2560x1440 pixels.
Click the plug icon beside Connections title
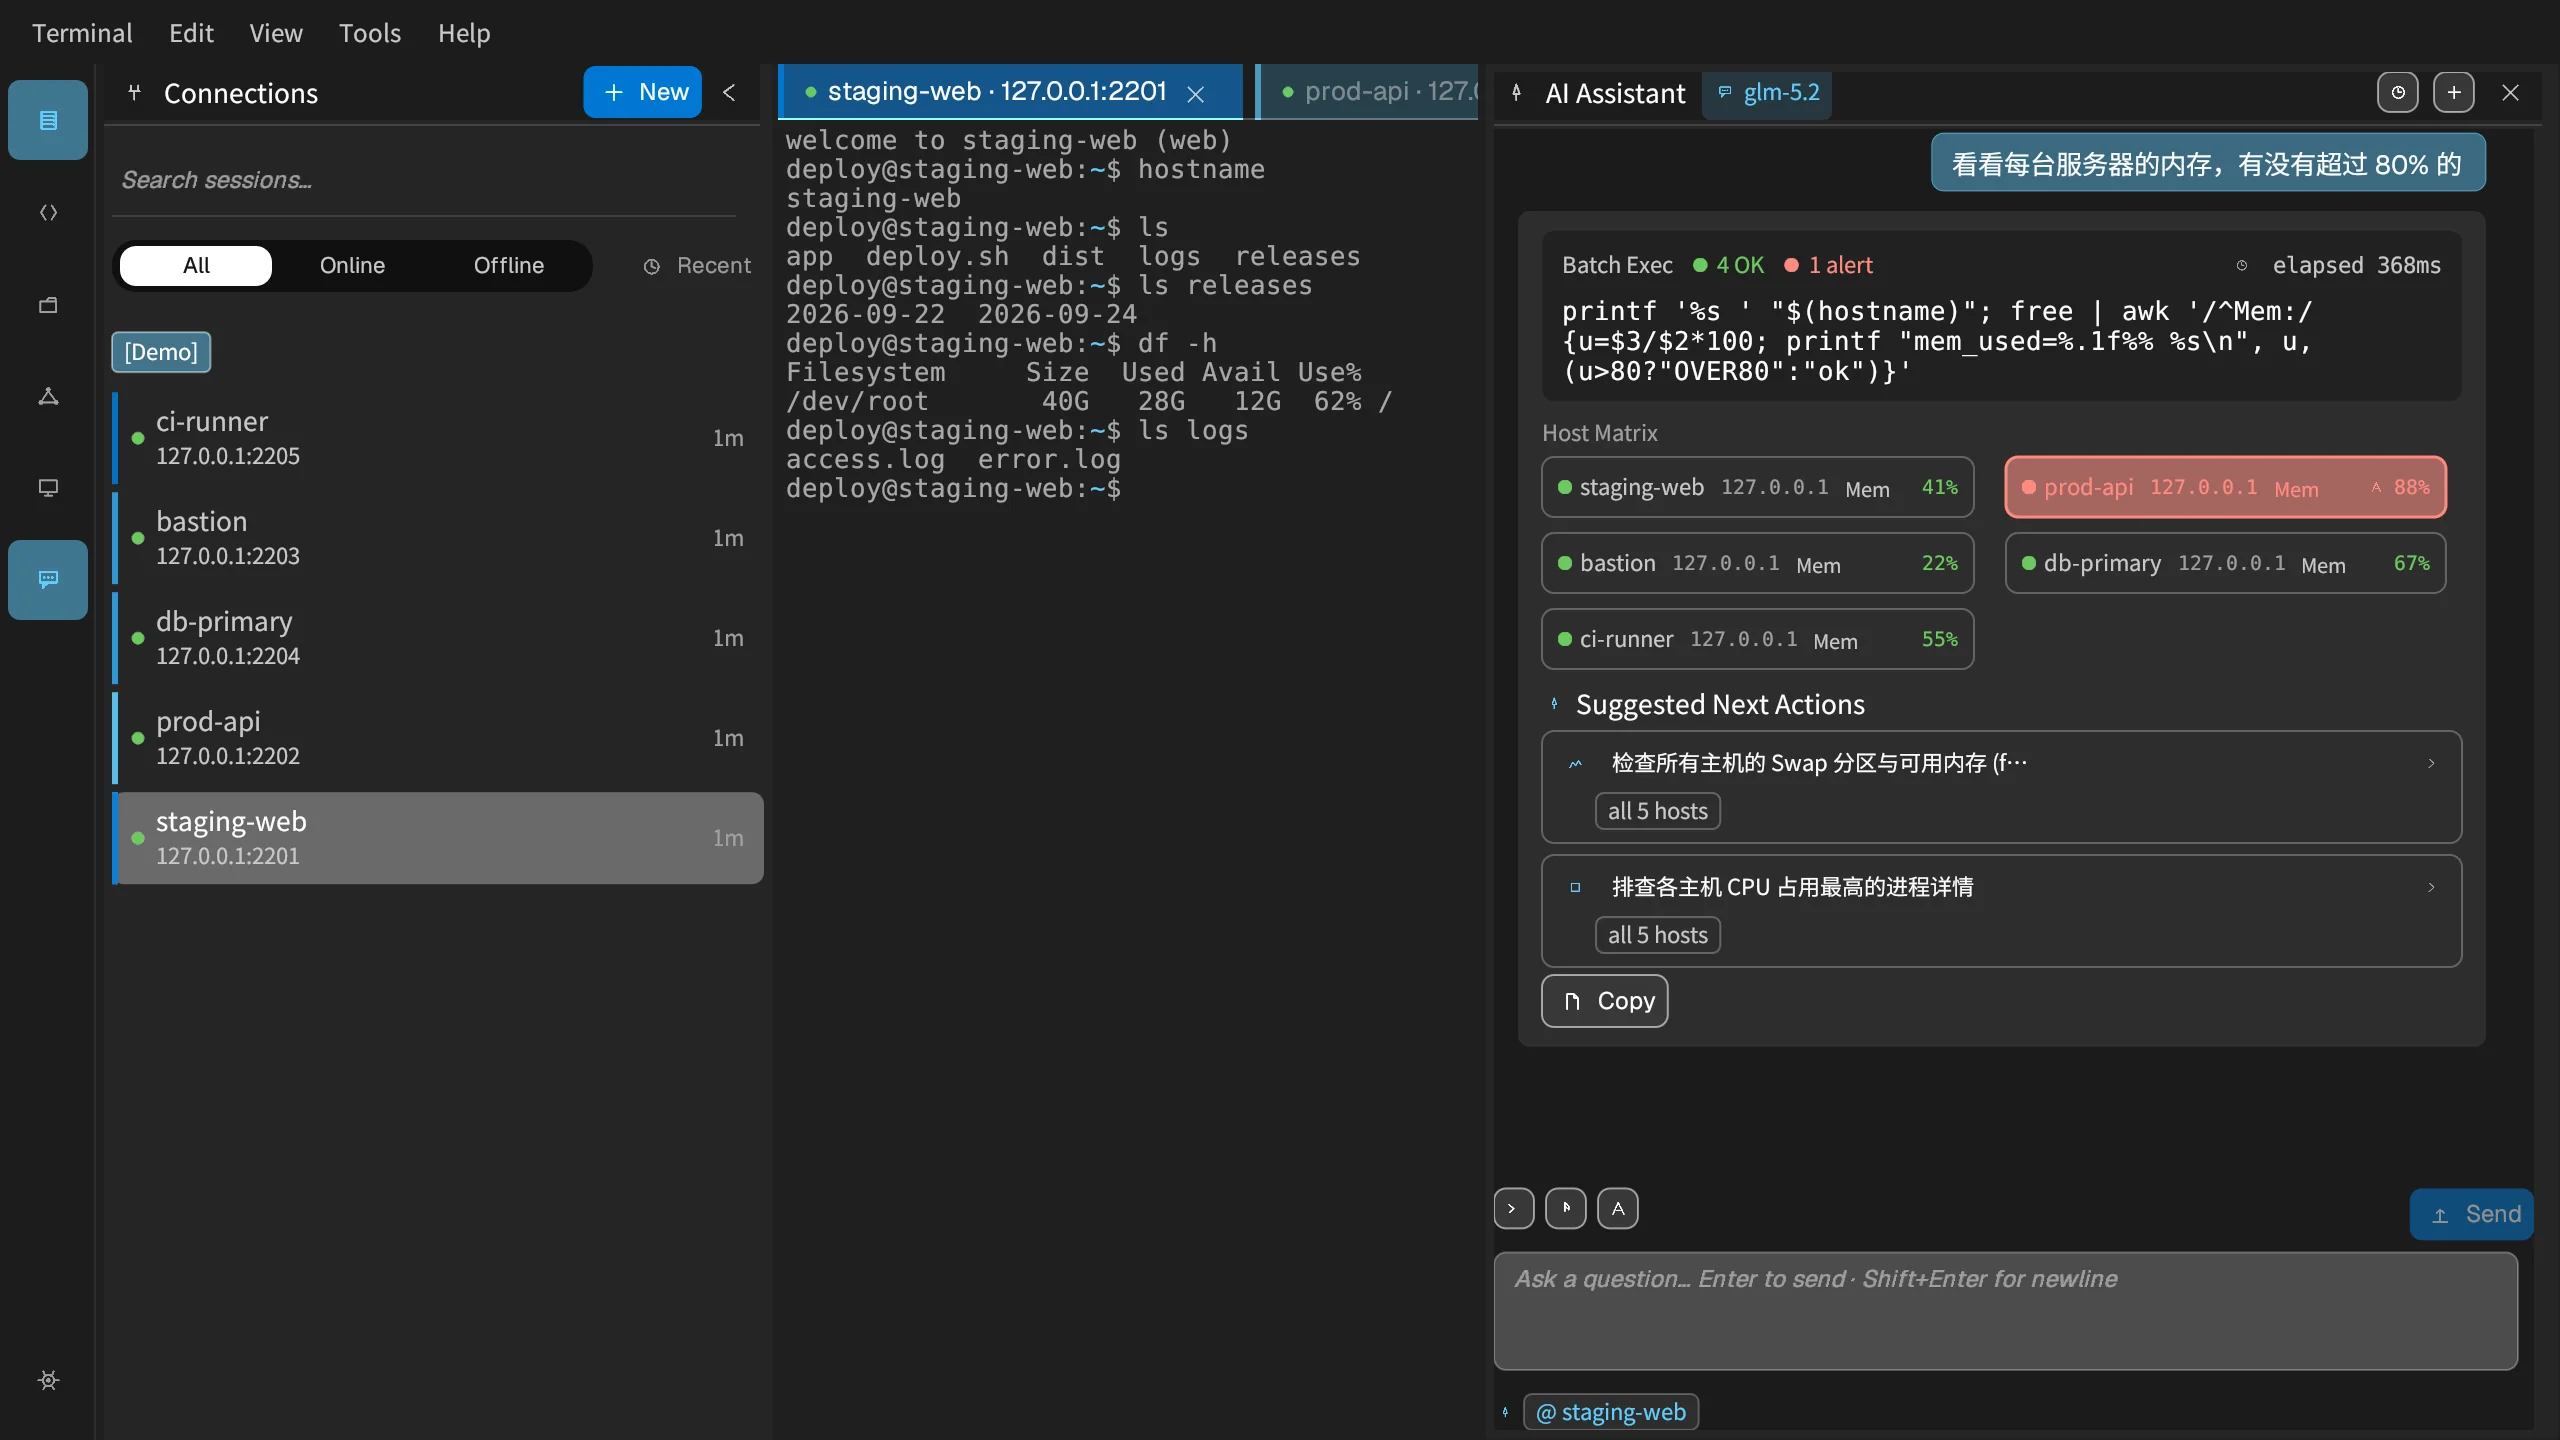click(135, 93)
